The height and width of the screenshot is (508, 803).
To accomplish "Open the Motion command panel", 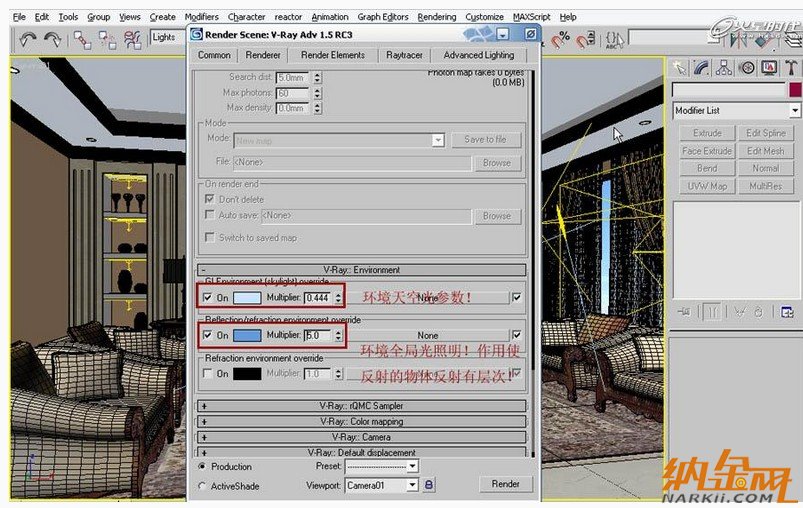I will pos(747,68).
